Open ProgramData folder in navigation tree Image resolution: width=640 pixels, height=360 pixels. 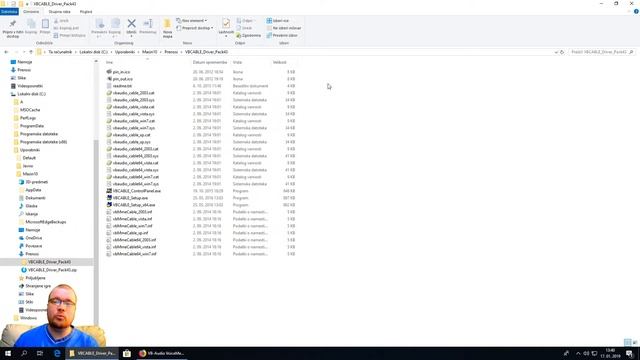coord(31,126)
